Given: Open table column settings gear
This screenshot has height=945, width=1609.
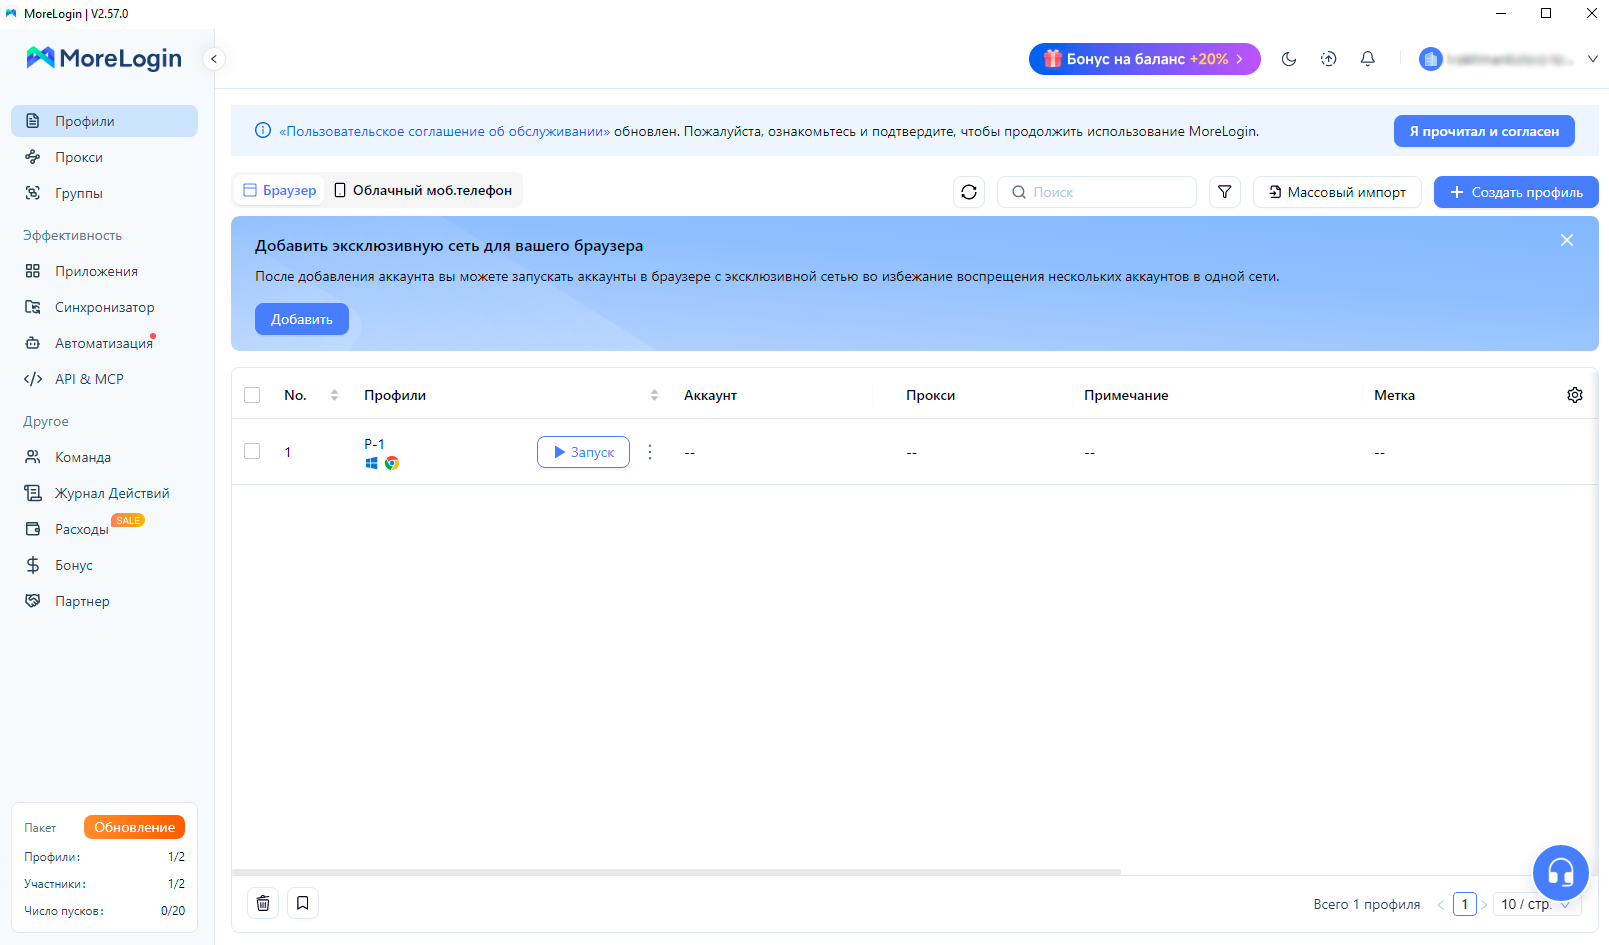Looking at the screenshot, I should point(1575,395).
